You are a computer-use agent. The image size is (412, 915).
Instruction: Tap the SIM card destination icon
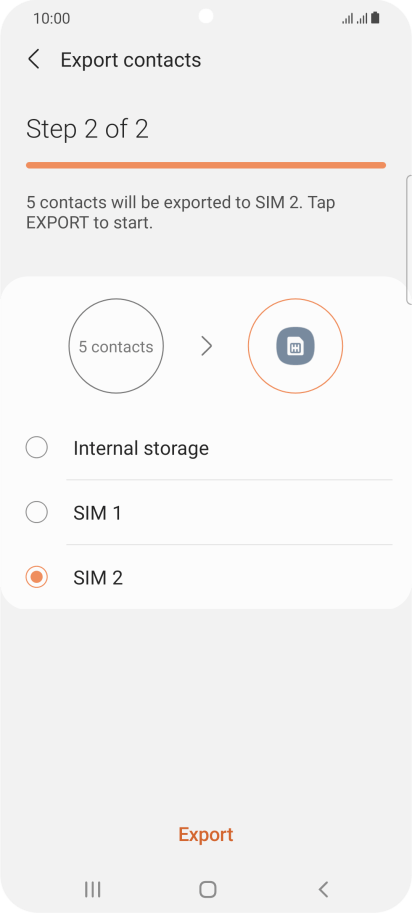click(x=295, y=347)
